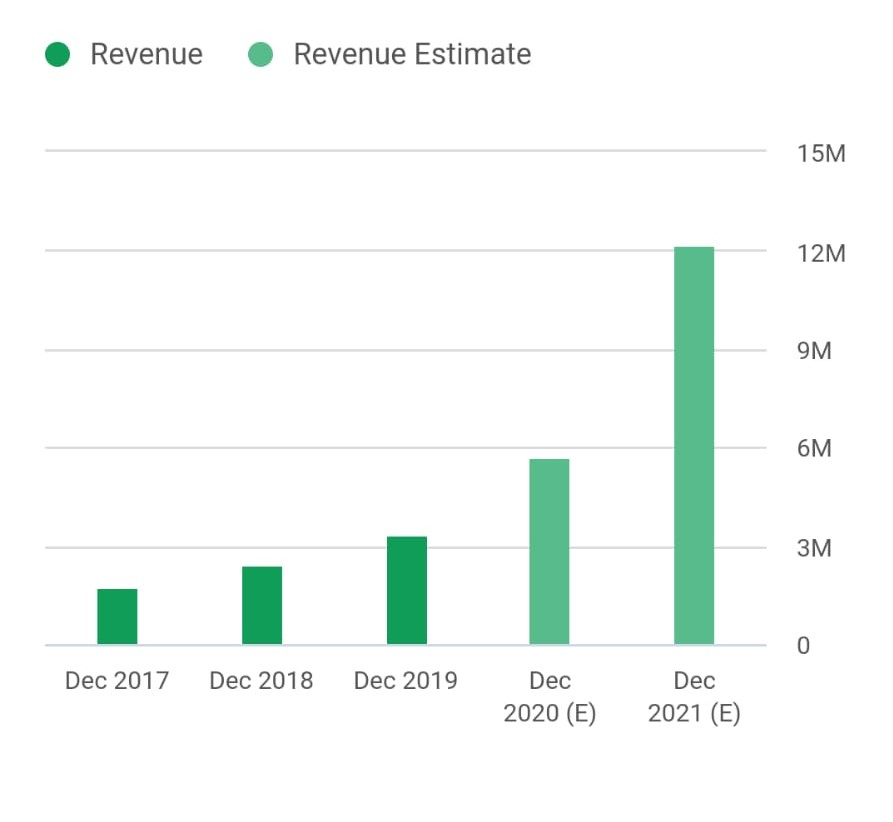Click the tallest bar in the chart

[695, 445]
